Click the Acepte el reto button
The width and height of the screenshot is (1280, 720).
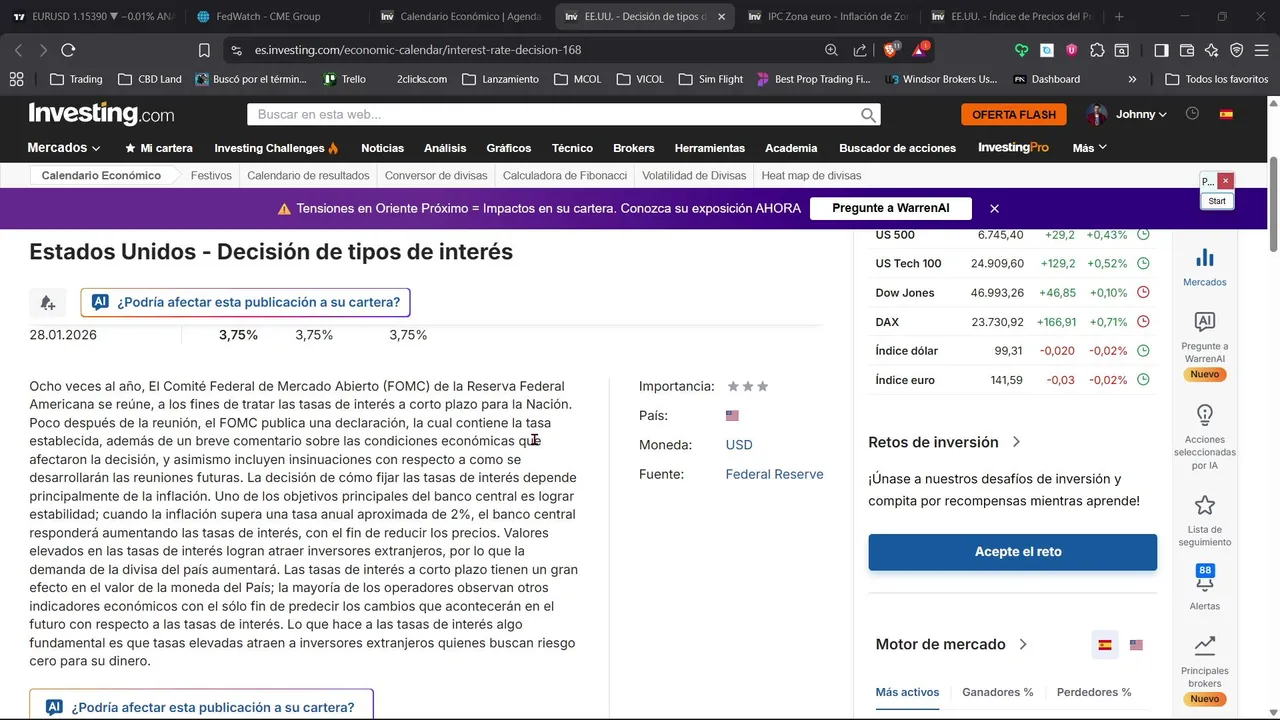[1012, 552]
